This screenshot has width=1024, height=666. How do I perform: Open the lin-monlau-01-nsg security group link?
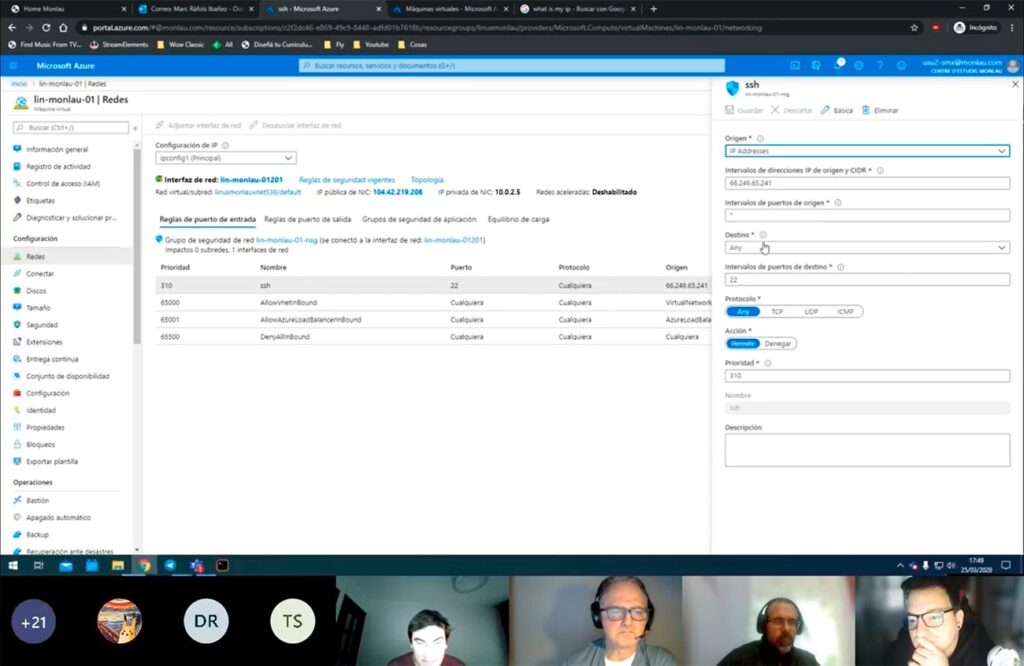pyautogui.click(x=285, y=240)
